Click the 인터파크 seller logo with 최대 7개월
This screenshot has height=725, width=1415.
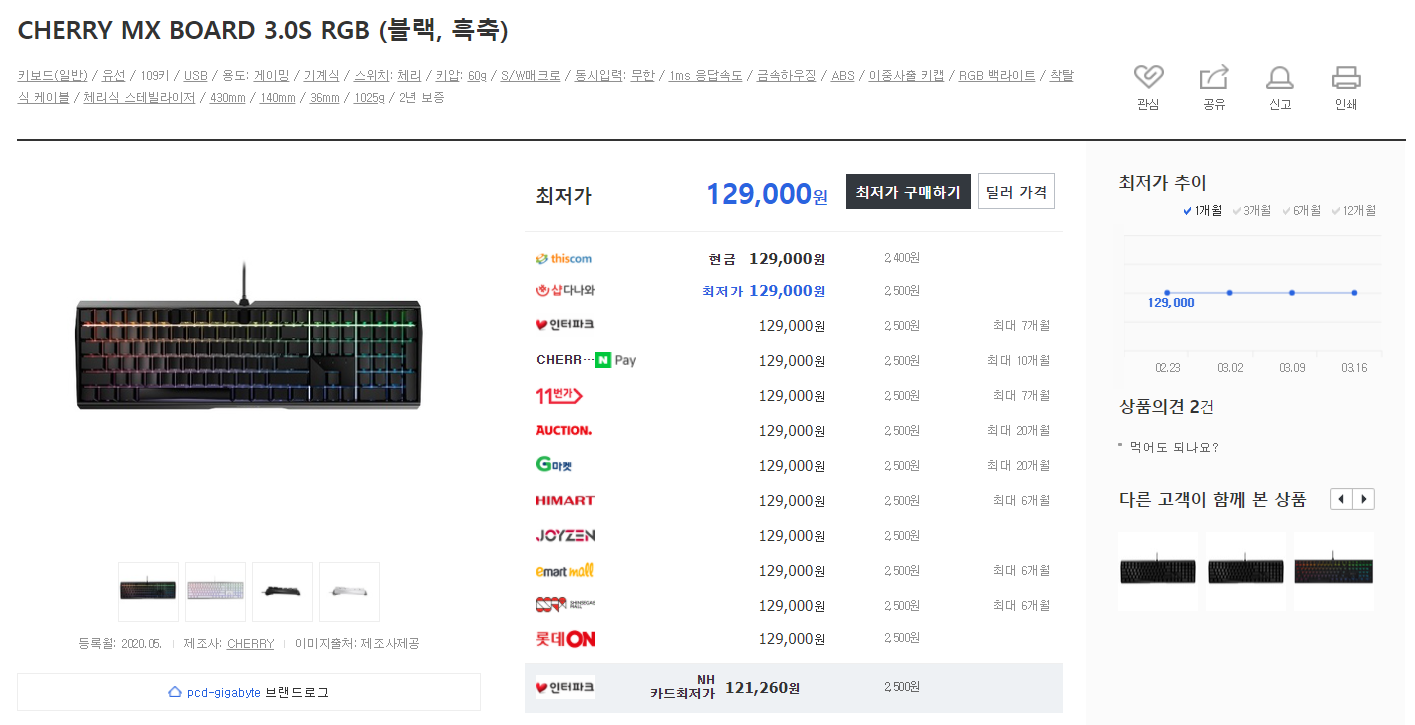[x=565, y=325]
